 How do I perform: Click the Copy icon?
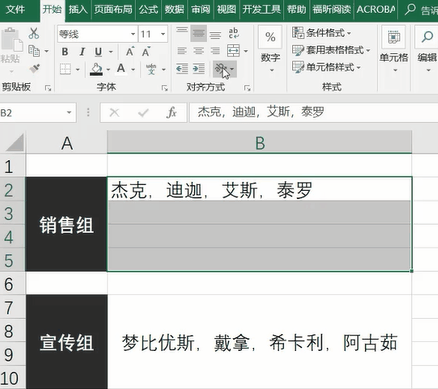34,51
